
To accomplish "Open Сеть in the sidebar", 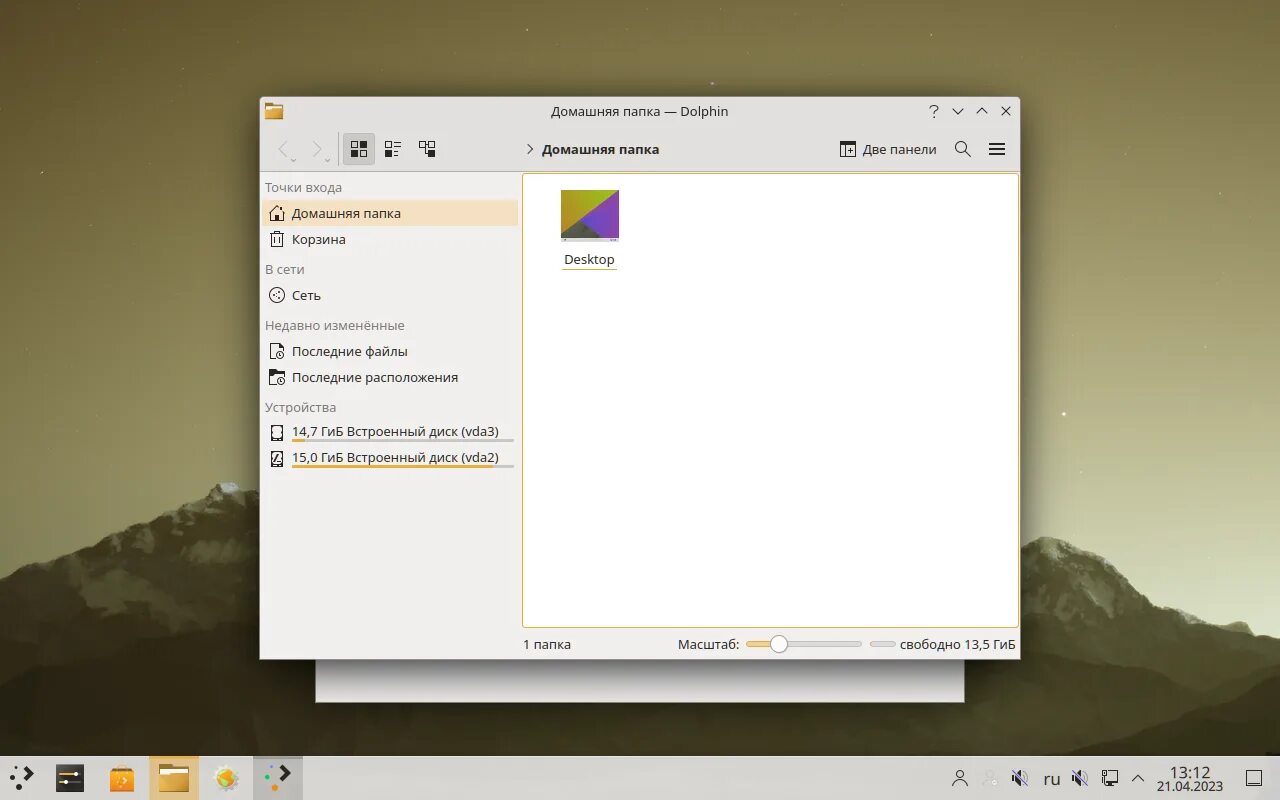I will tap(390, 295).
